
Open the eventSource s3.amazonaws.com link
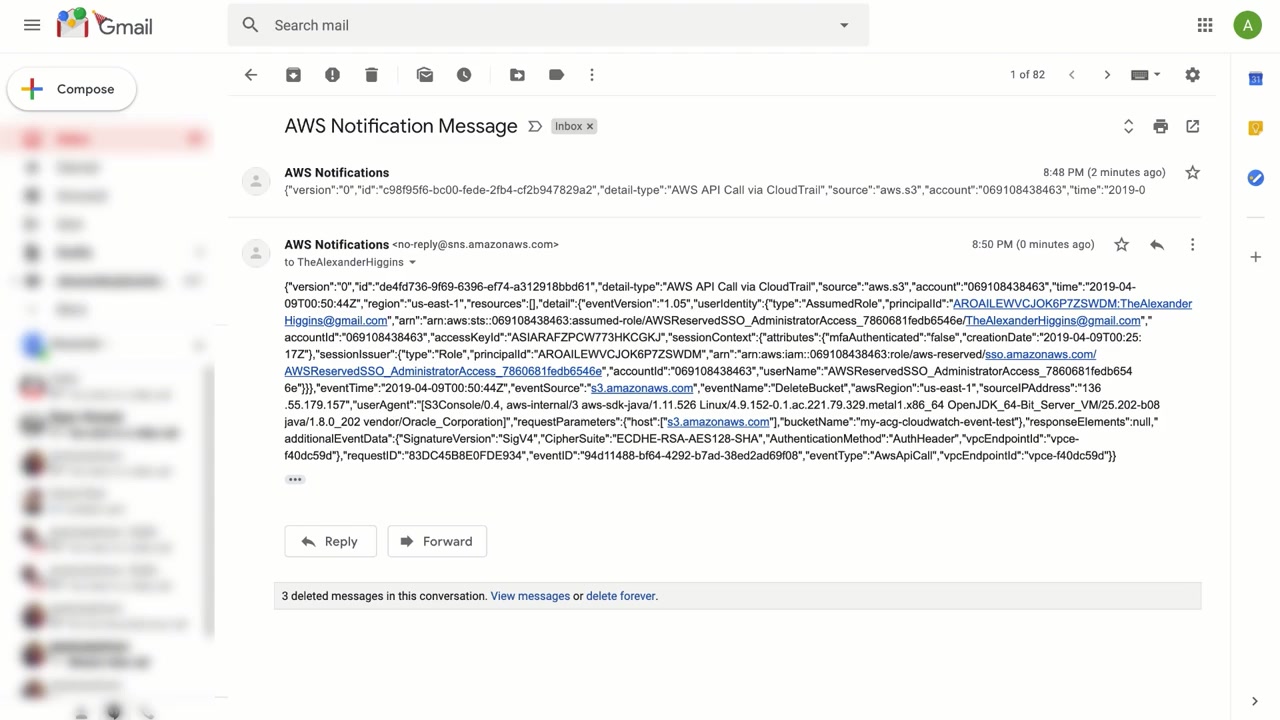click(x=642, y=388)
